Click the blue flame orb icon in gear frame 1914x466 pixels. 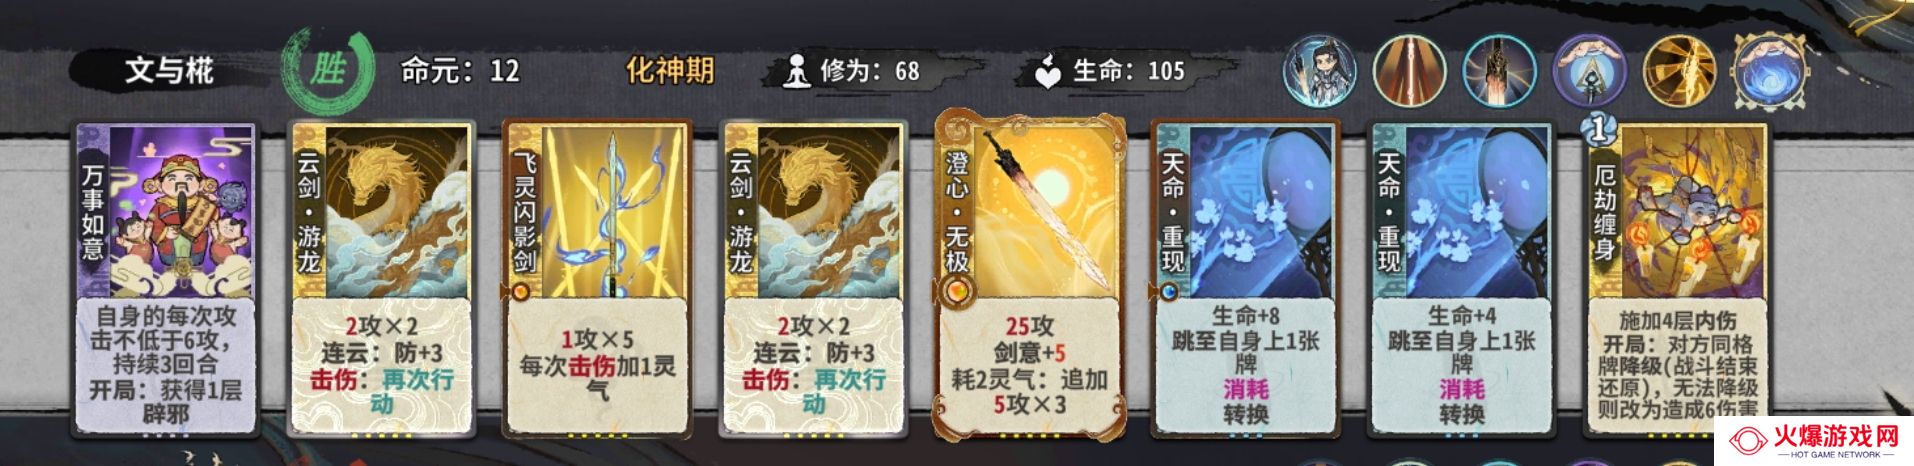(x=1772, y=70)
